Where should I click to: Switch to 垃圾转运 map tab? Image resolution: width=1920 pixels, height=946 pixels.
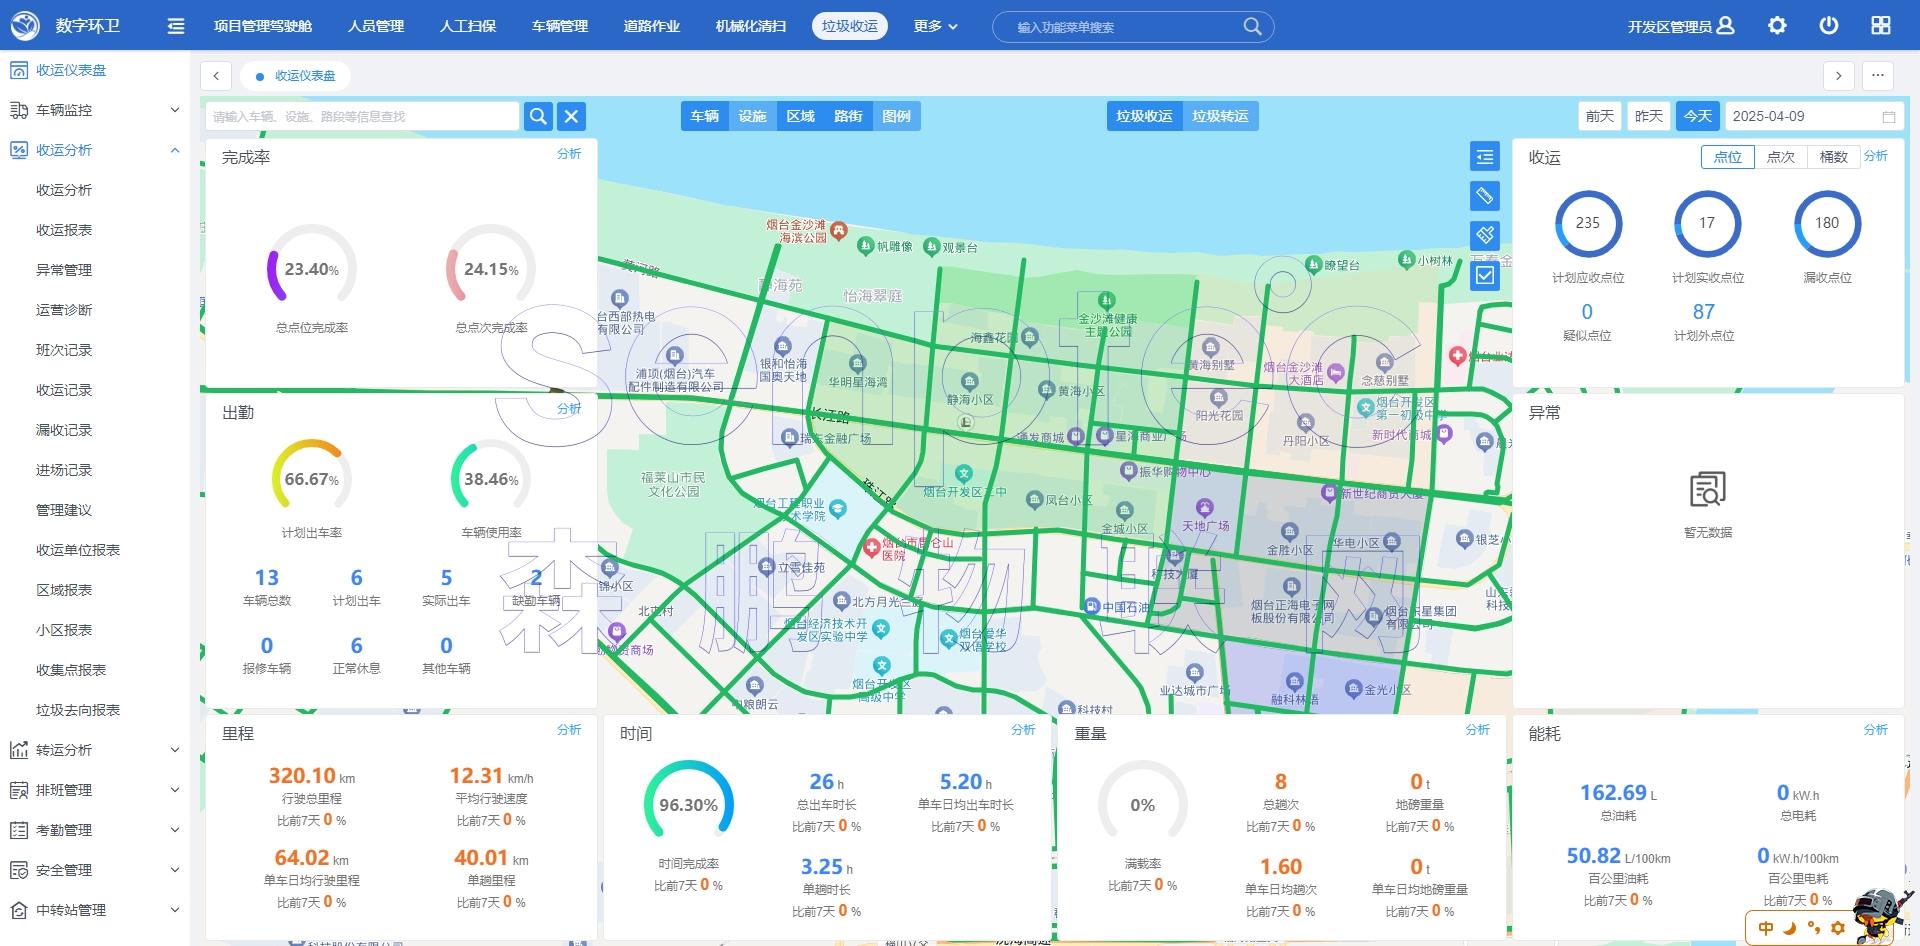click(x=1220, y=117)
